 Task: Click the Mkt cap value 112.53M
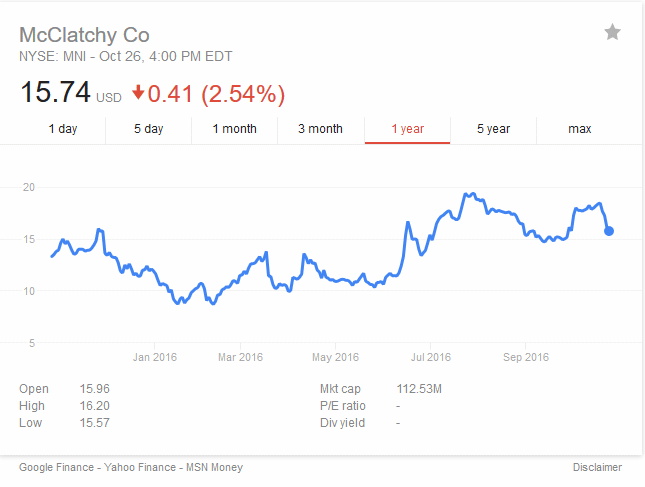click(419, 389)
